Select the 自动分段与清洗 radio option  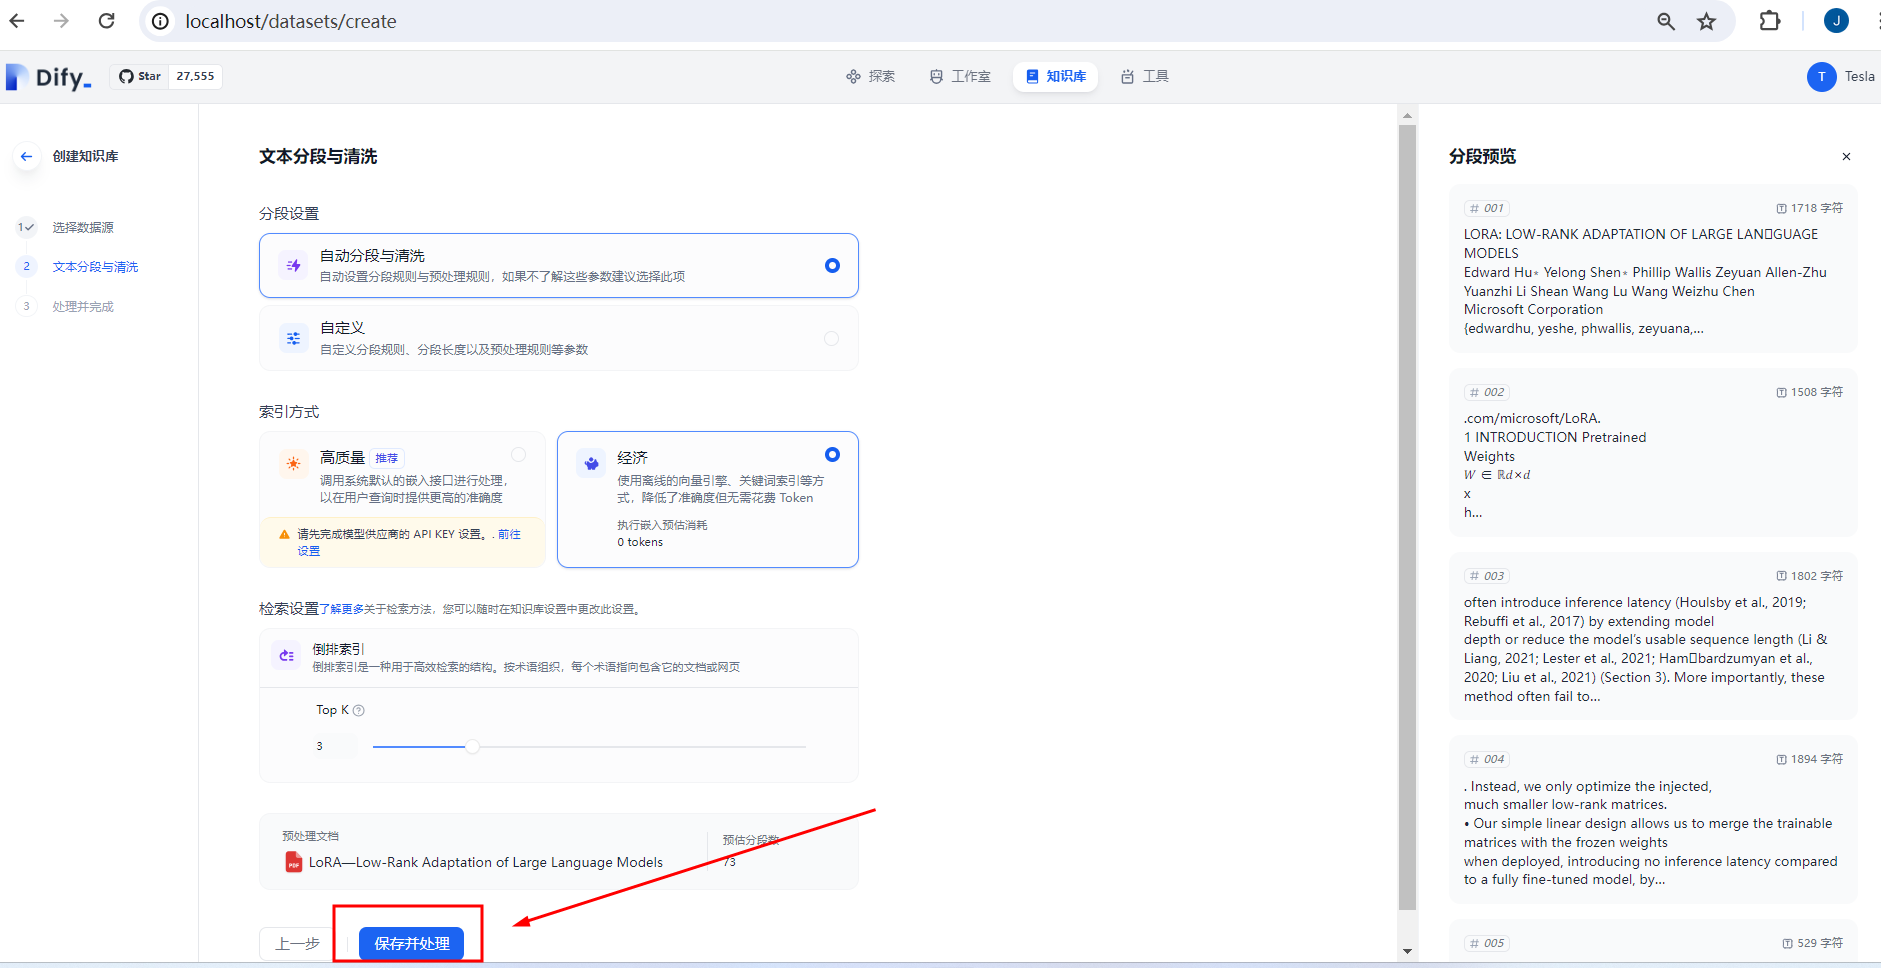(832, 265)
